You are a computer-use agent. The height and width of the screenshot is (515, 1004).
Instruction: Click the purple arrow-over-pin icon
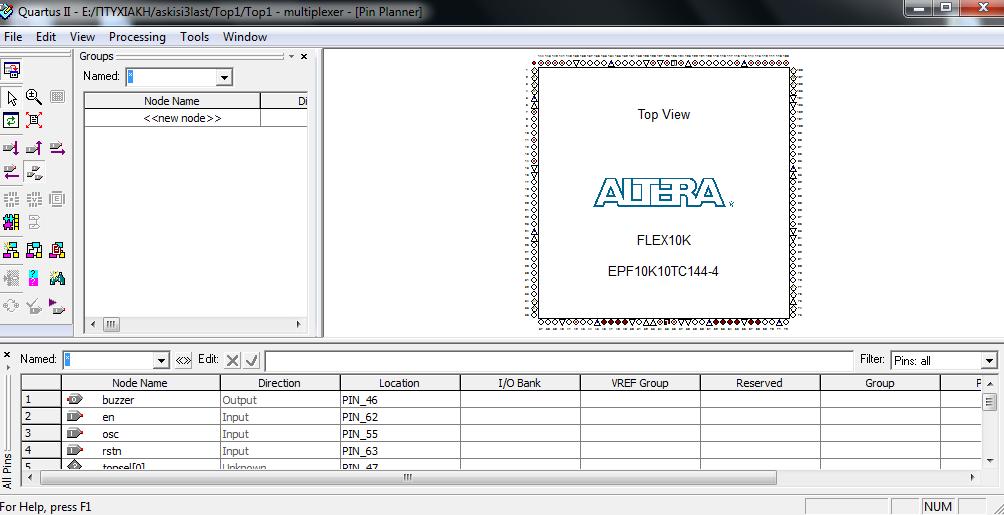(x=57, y=306)
